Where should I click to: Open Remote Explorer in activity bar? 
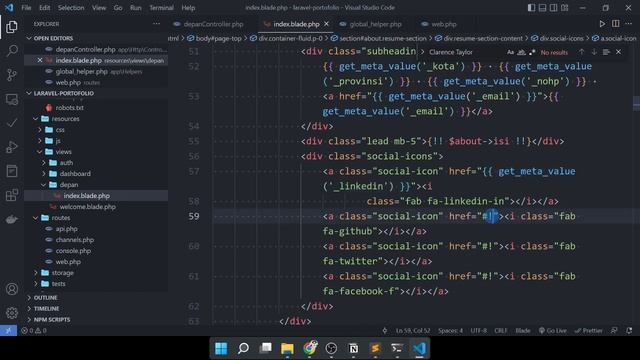12,99
